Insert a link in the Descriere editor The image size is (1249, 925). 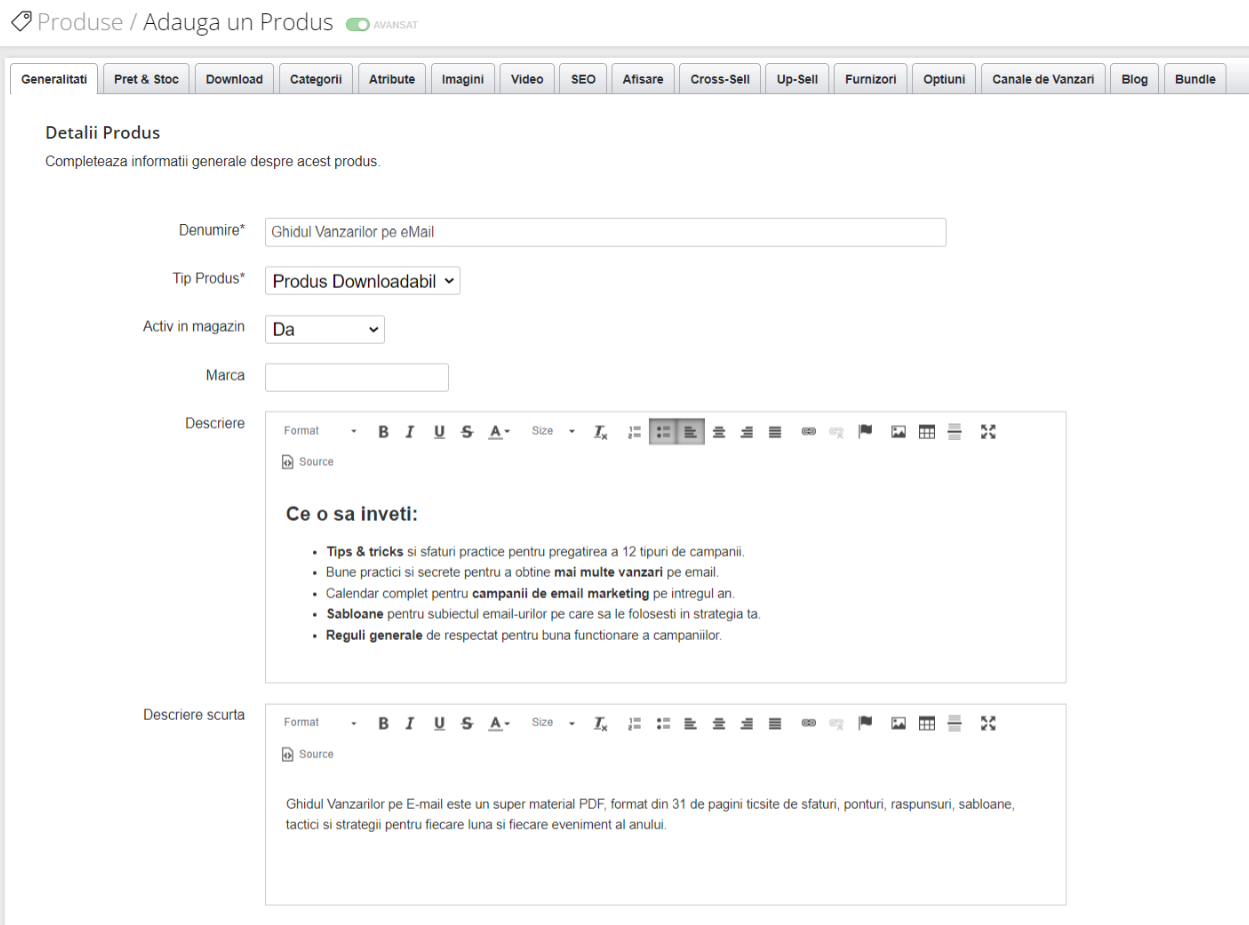808,431
